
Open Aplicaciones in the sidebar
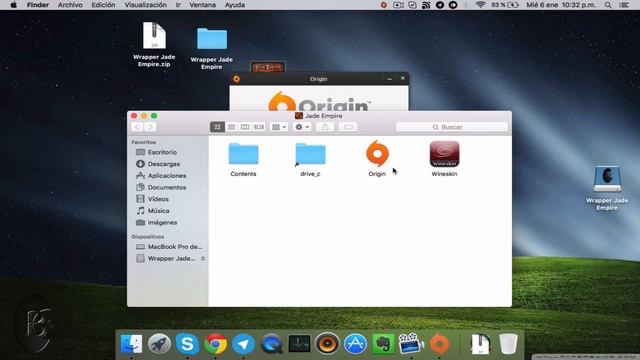(167, 176)
